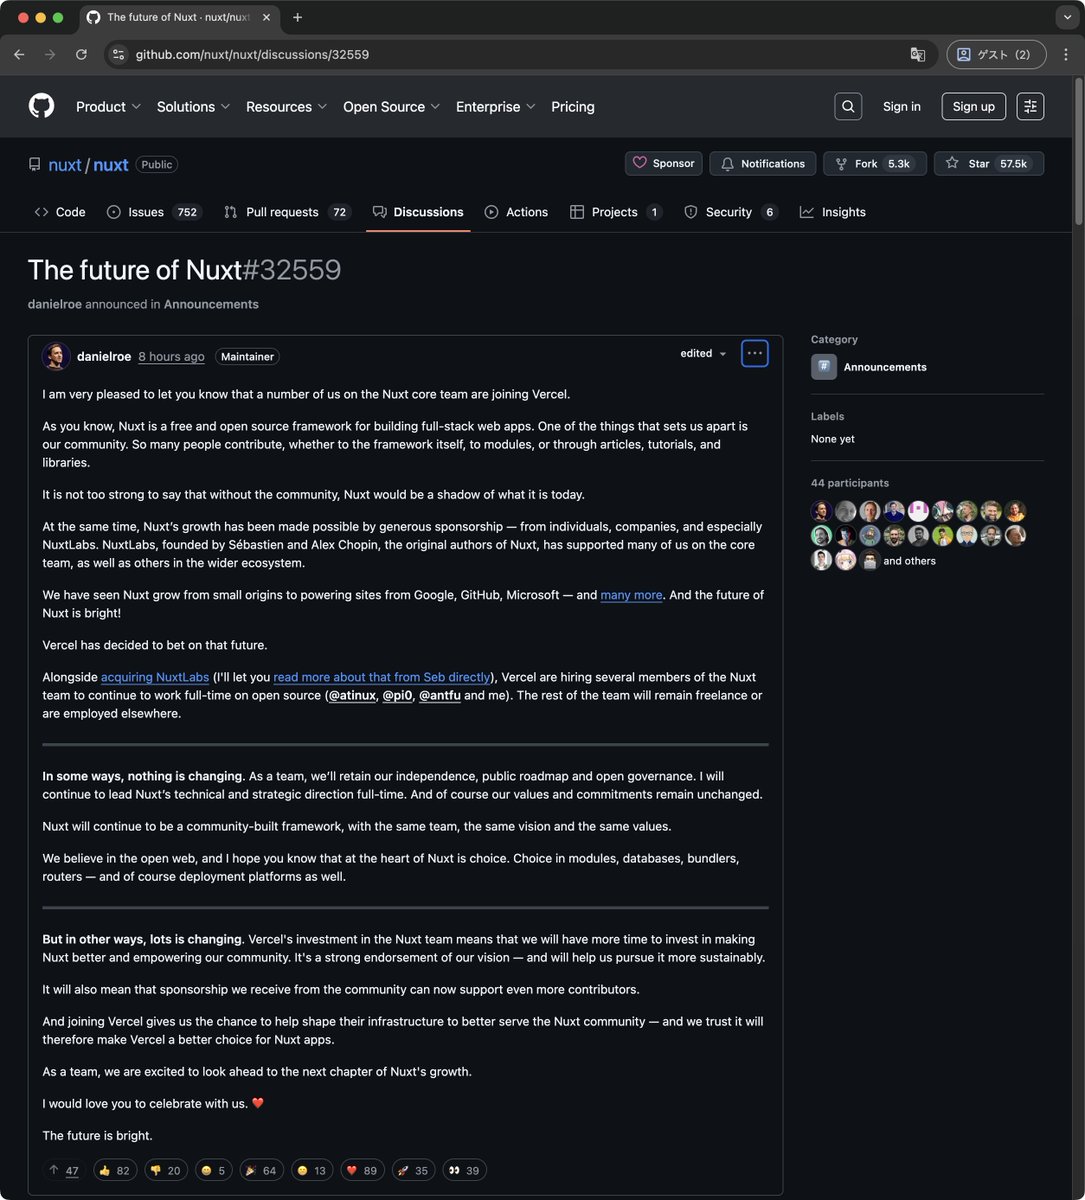Follow the 'many more' link
Image resolution: width=1085 pixels, height=1200 pixels.
point(631,595)
